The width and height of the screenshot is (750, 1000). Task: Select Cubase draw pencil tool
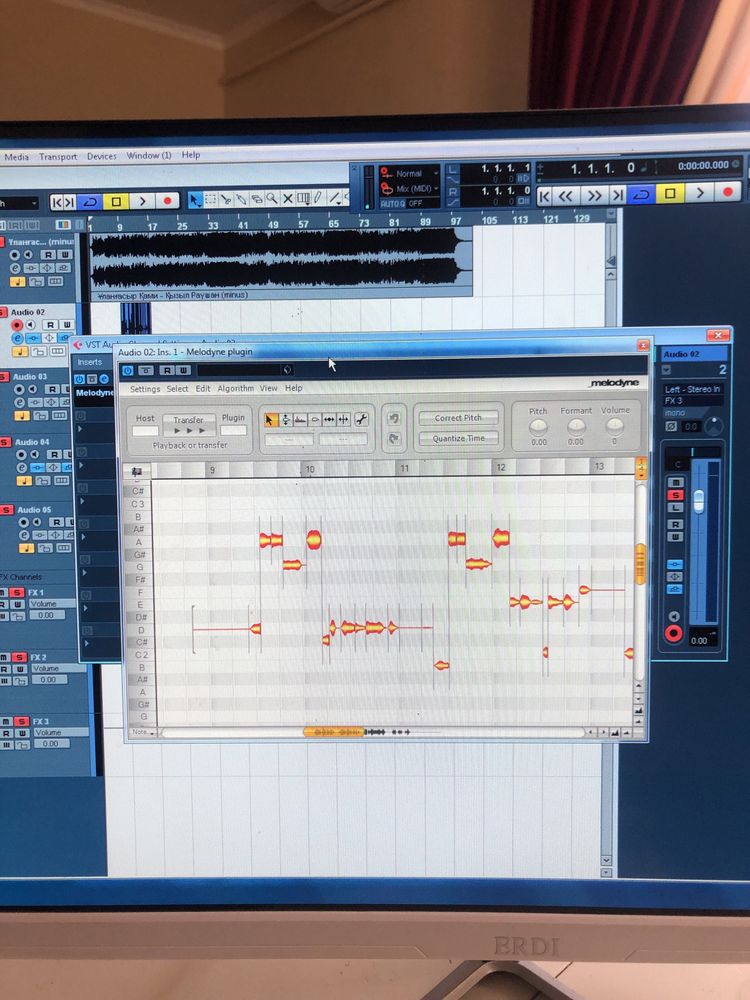[x=318, y=198]
